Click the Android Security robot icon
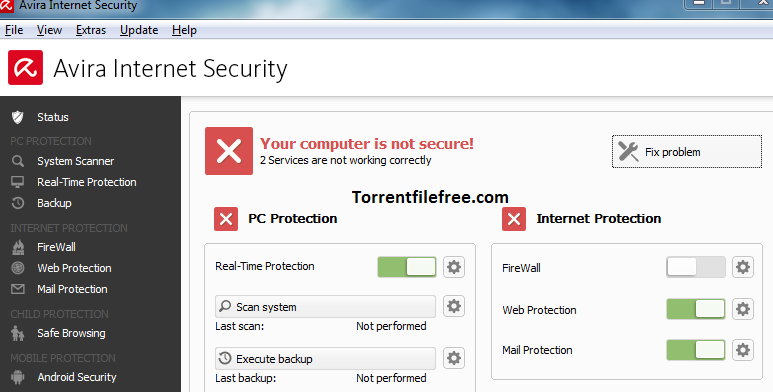This screenshot has width=773, height=392. pyautogui.click(x=18, y=377)
